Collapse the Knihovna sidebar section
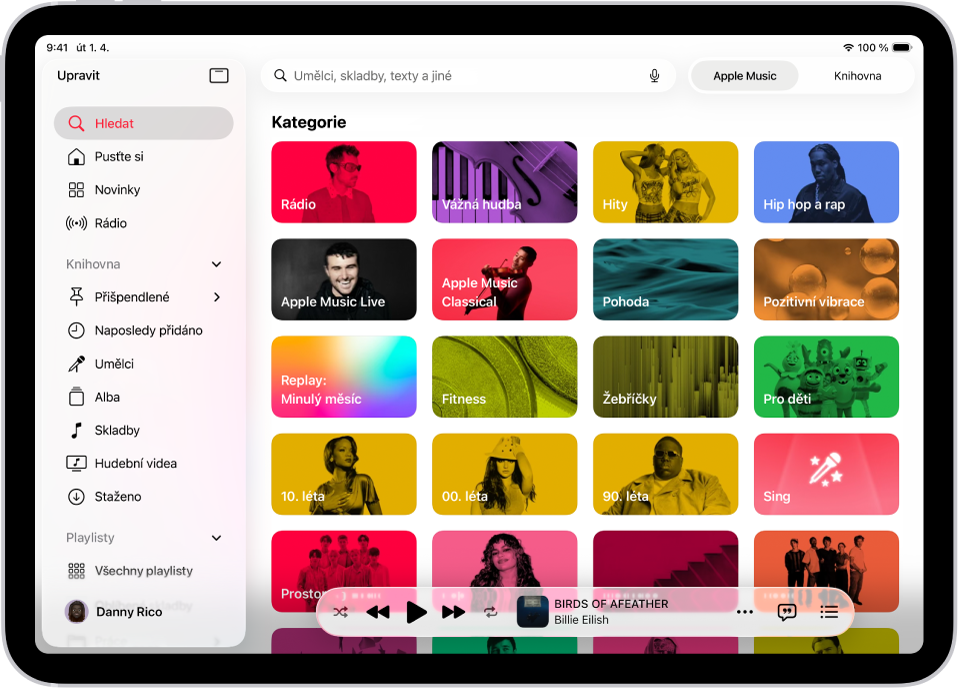963x689 pixels. [216, 264]
